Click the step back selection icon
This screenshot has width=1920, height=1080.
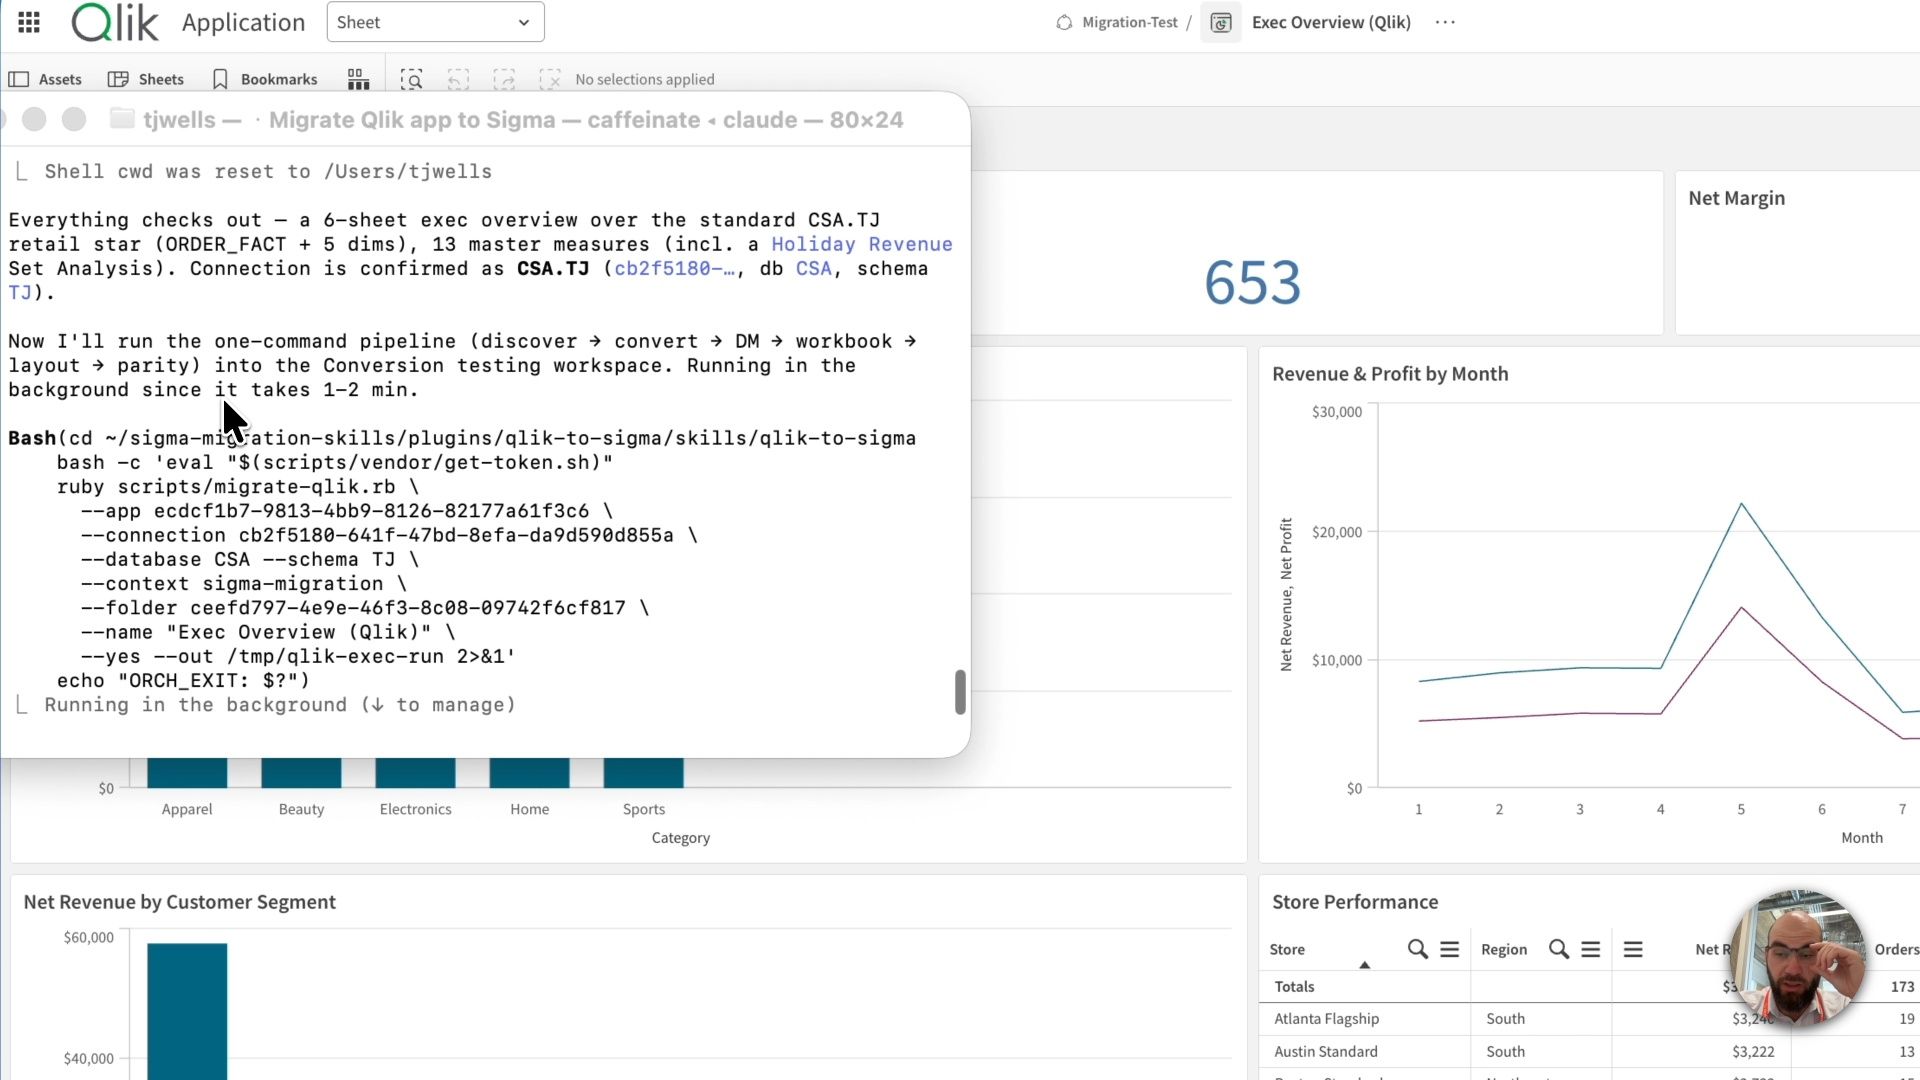(458, 79)
